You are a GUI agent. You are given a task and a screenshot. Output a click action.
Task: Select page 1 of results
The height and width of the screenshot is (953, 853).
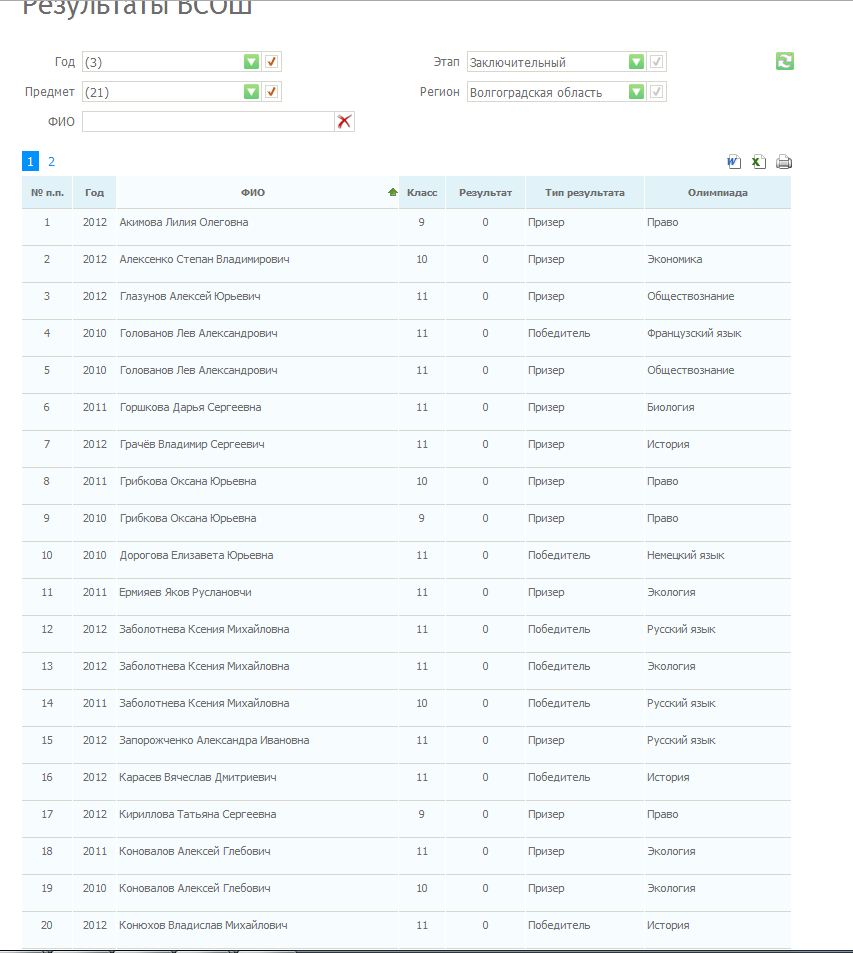coord(30,162)
